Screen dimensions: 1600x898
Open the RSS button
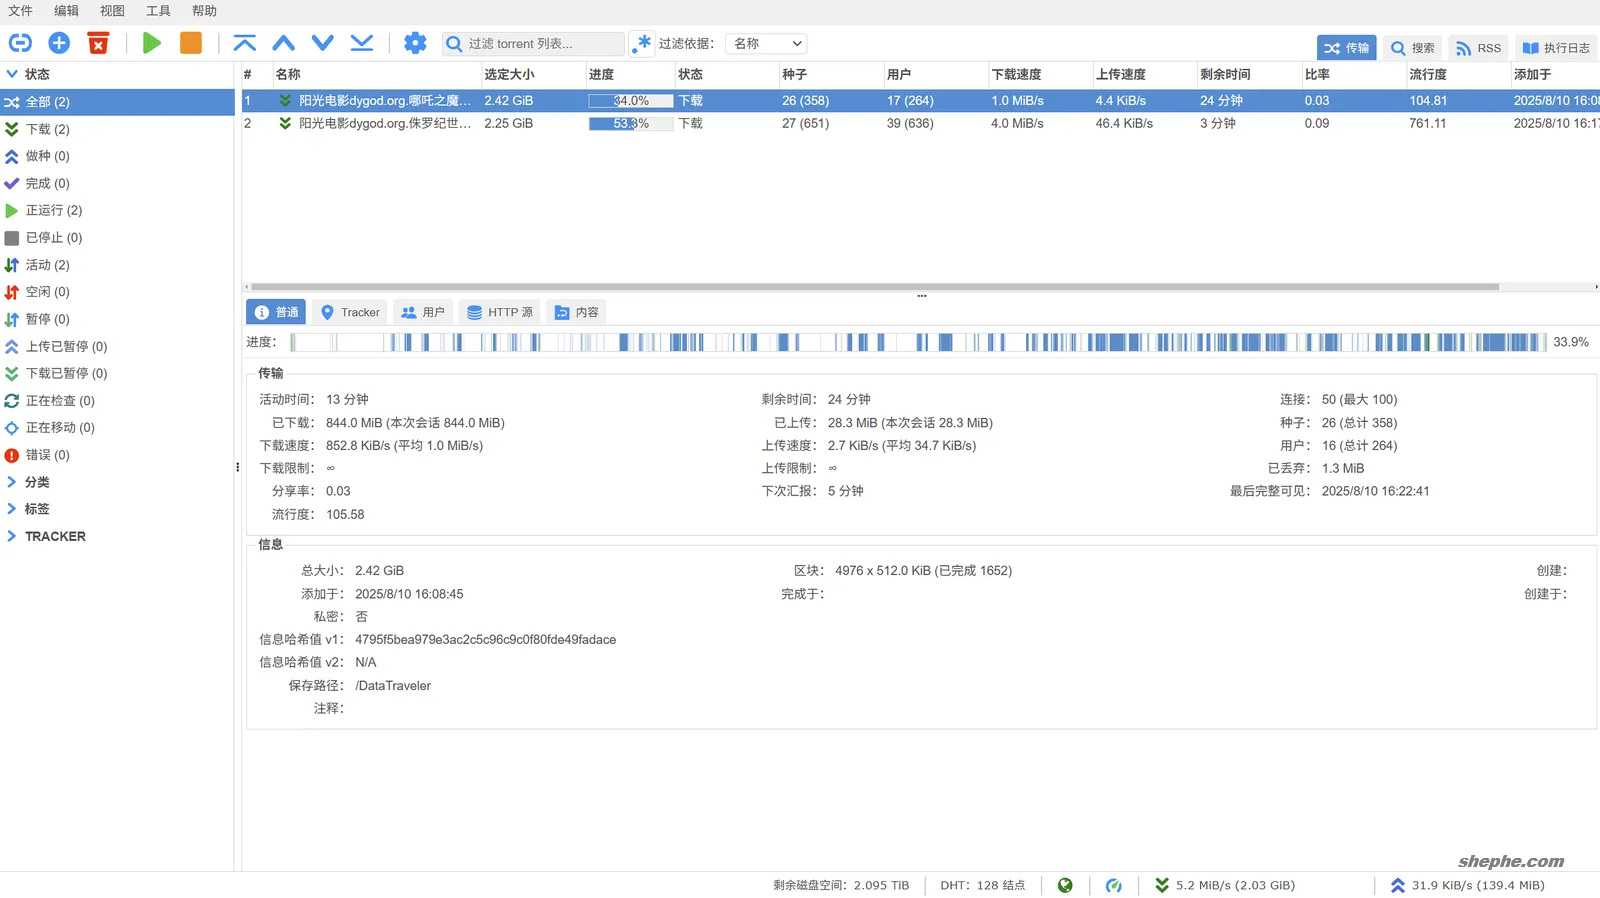point(1479,48)
